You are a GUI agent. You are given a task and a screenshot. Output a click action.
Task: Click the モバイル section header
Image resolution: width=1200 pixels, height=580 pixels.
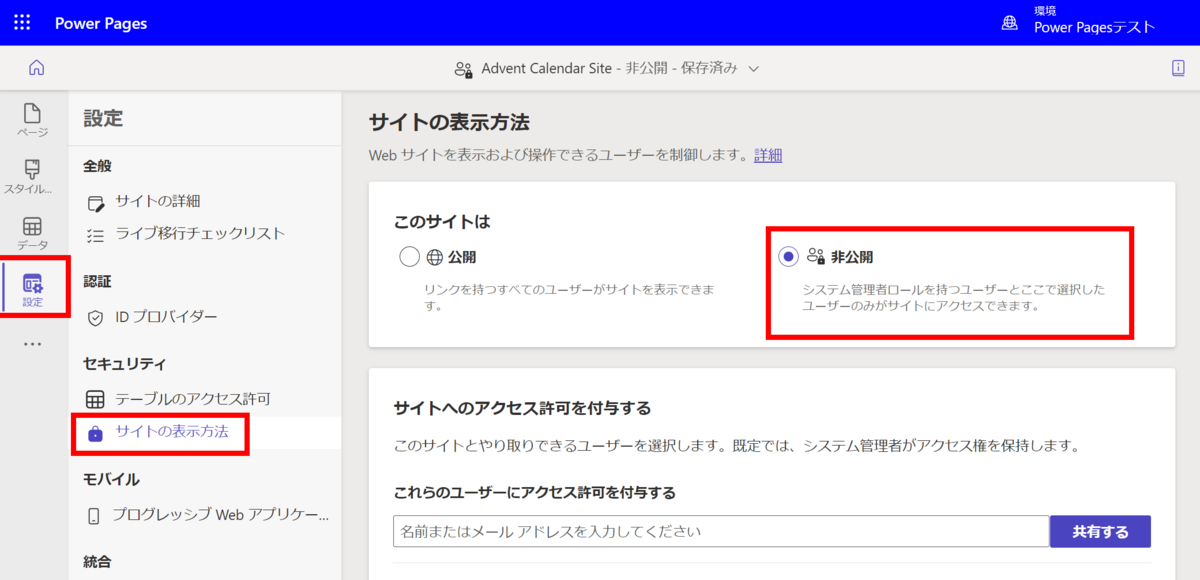[x=111, y=479]
